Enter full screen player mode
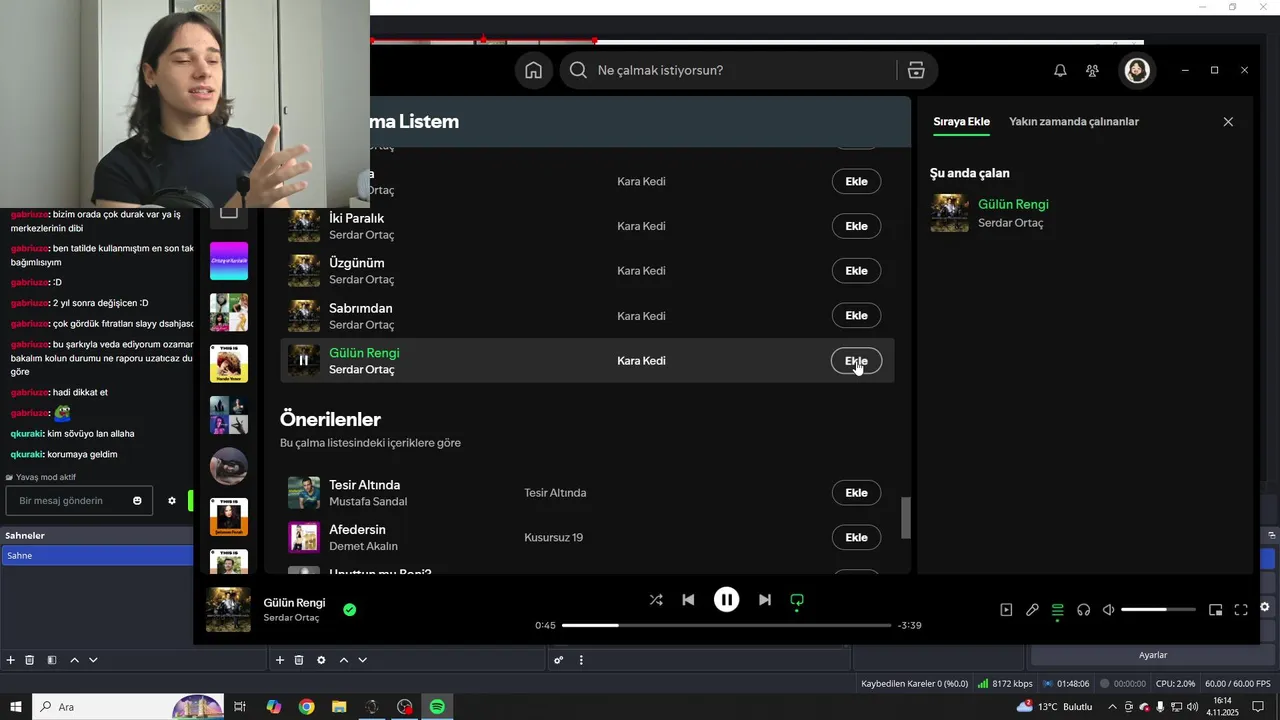The width and height of the screenshot is (1280, 720). click(x=1241, y=610)
